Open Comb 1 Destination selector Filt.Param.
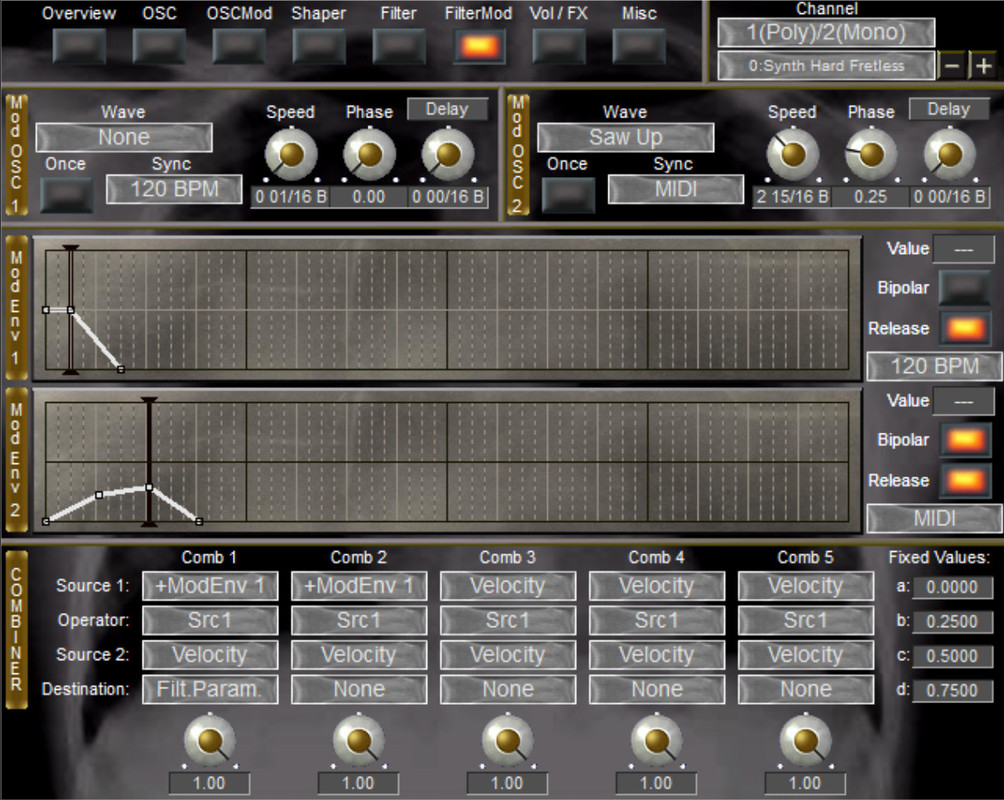Screen dimensions: 1004x800 pyautogui.click(x=210, y=690)
